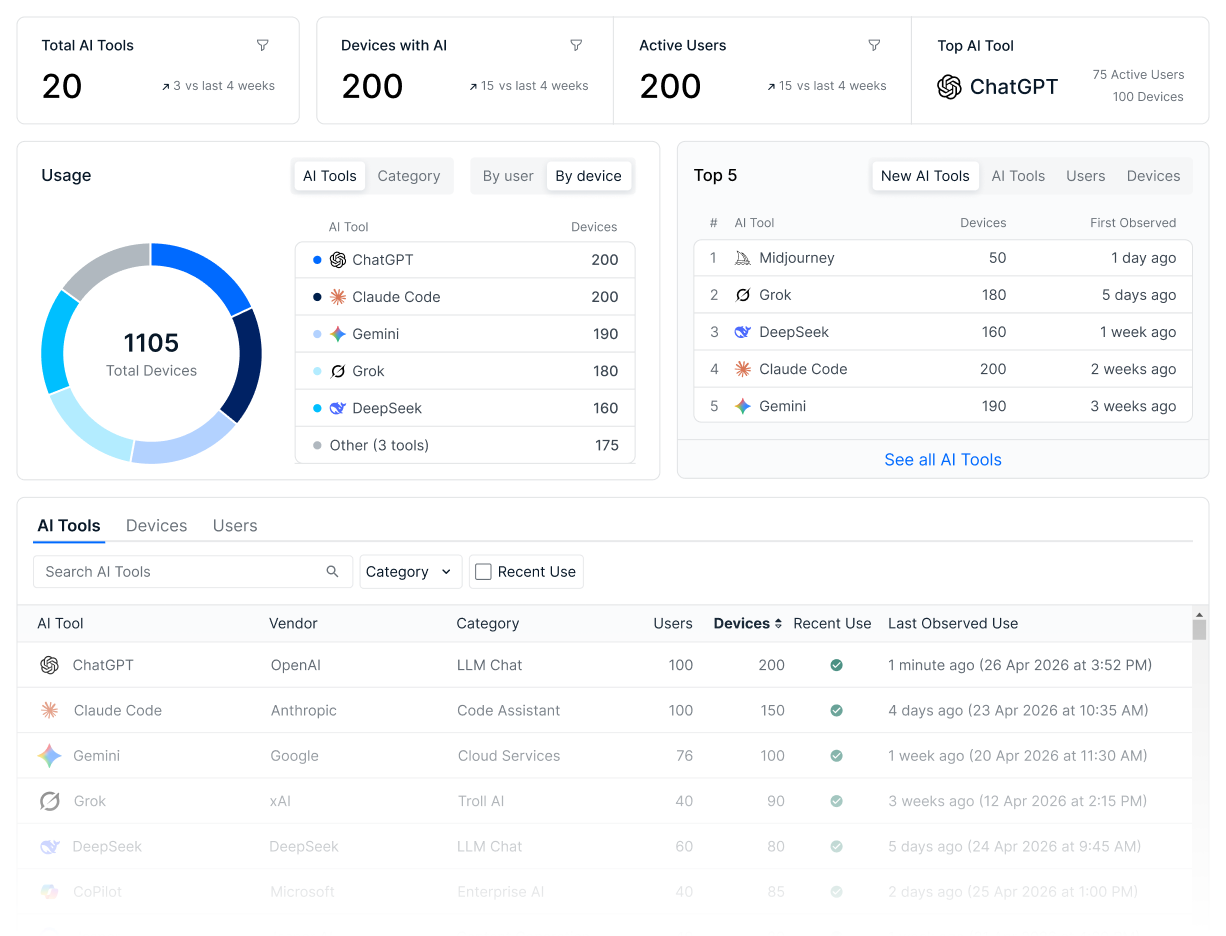Click the filter icon in Devices with AI card
This screenshot has height=936, width=1226.
pyautogui.click(x=576, y=46)
